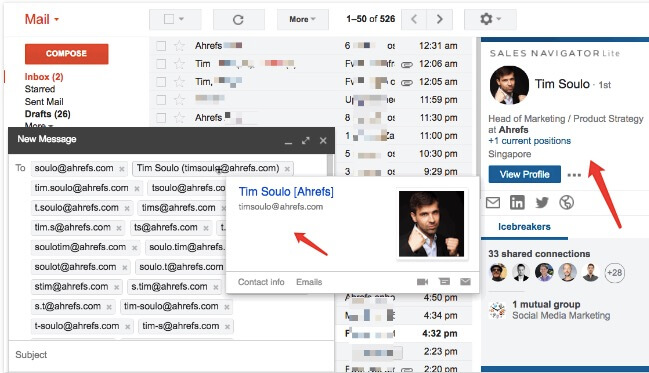Image resolution: width=649 pixels, height=373 pixels.
Task: Click the envelope icon in Sales Navigator
Action: coord(493,202)
